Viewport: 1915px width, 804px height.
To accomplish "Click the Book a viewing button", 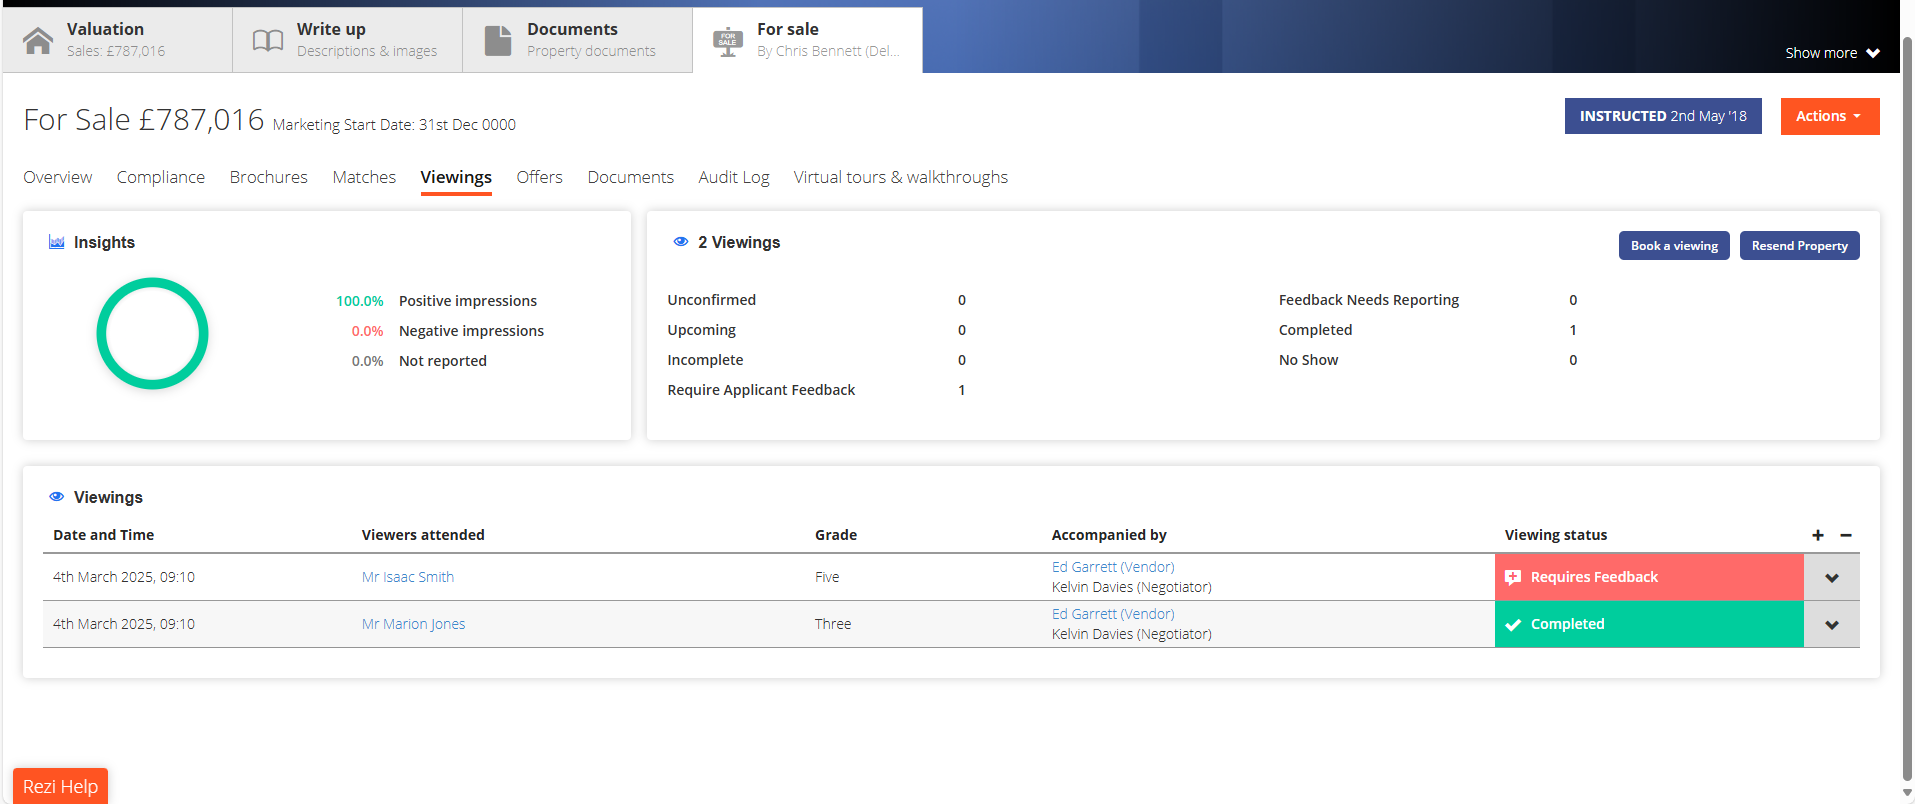I will tap(1674, 246).
